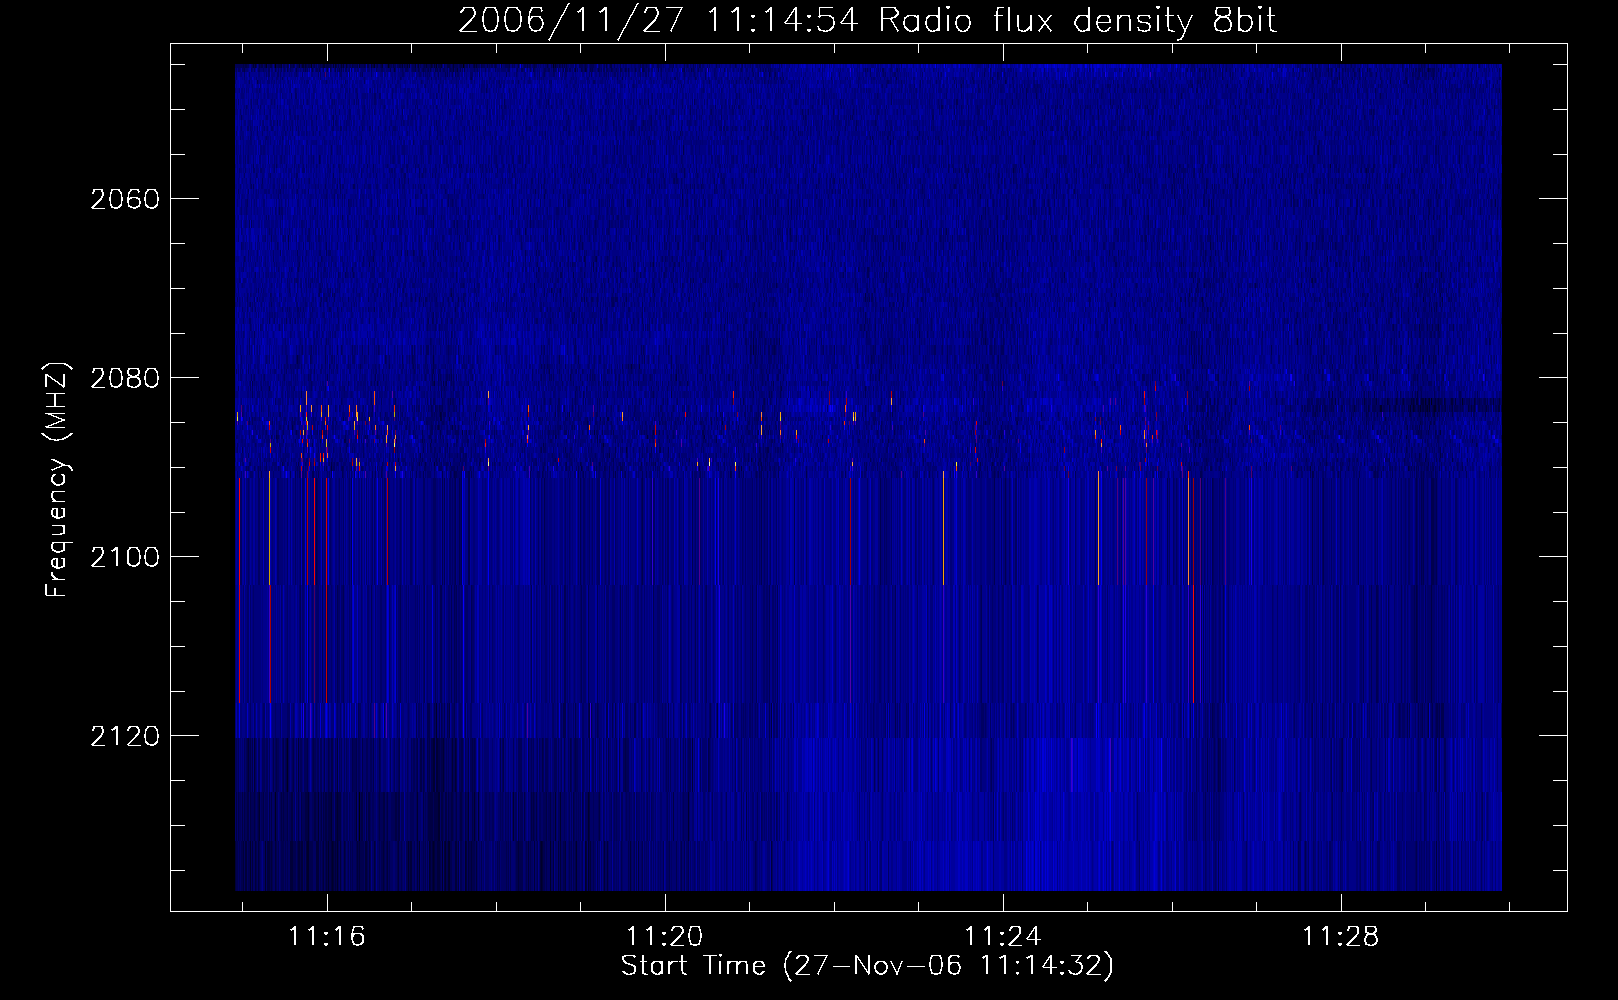The image size is (1618, 1000).
Task: Click the plot title "Radio flux density 8bit"
Action: point(1077,21)
